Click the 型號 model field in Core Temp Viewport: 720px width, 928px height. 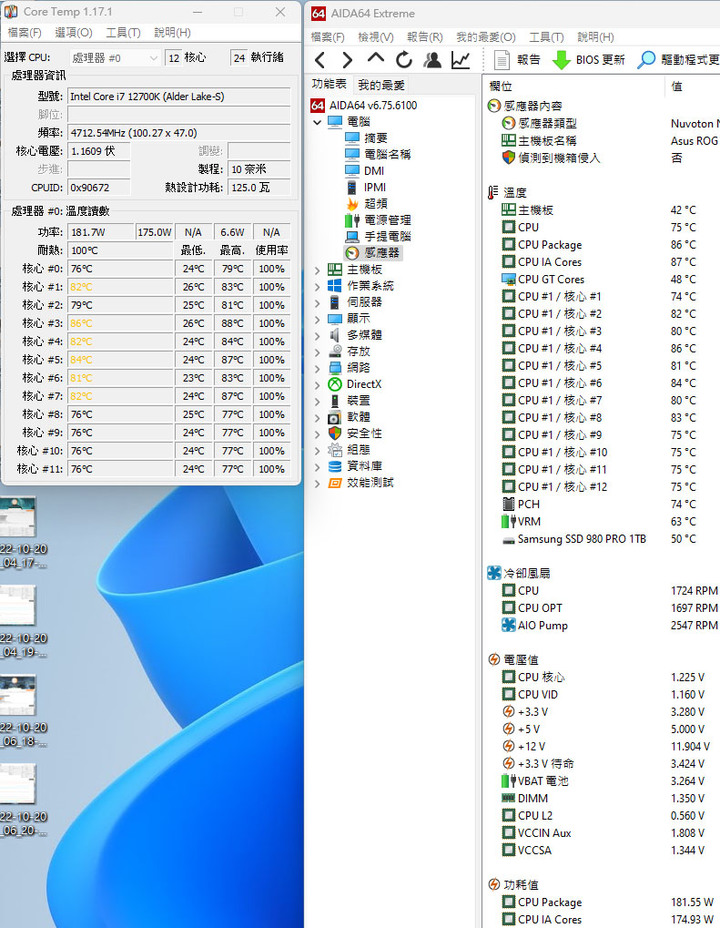[179, 96]
